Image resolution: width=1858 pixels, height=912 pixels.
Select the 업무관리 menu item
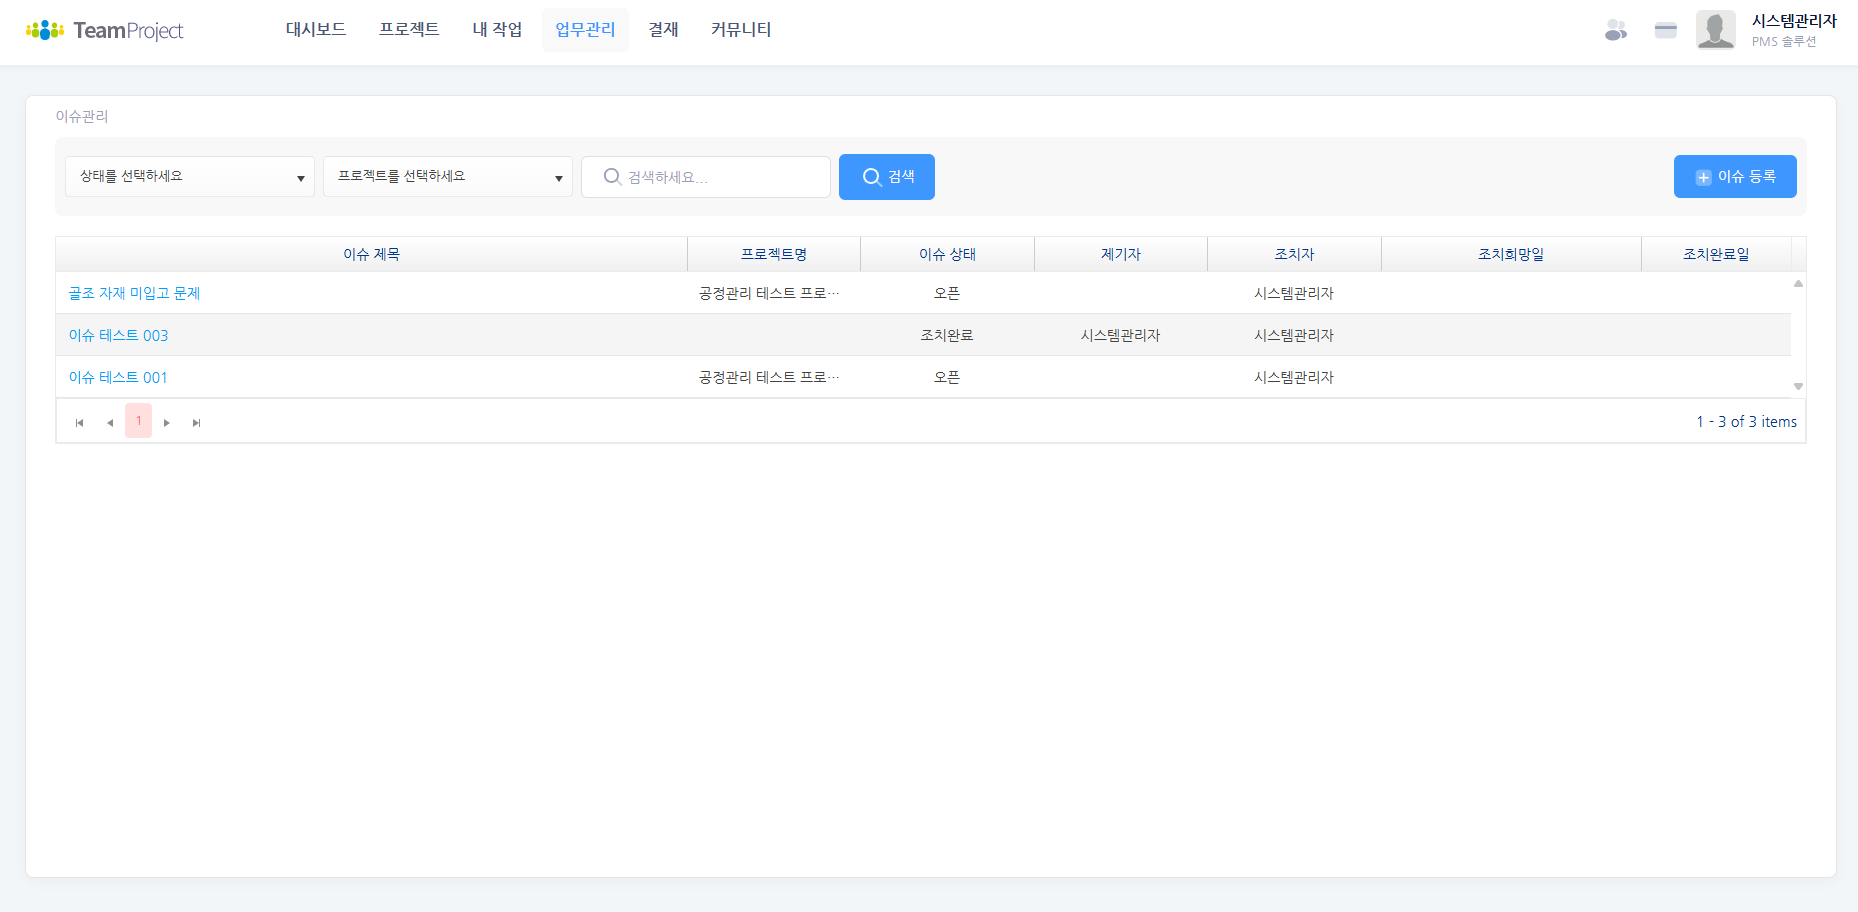[x=585, y=30]
